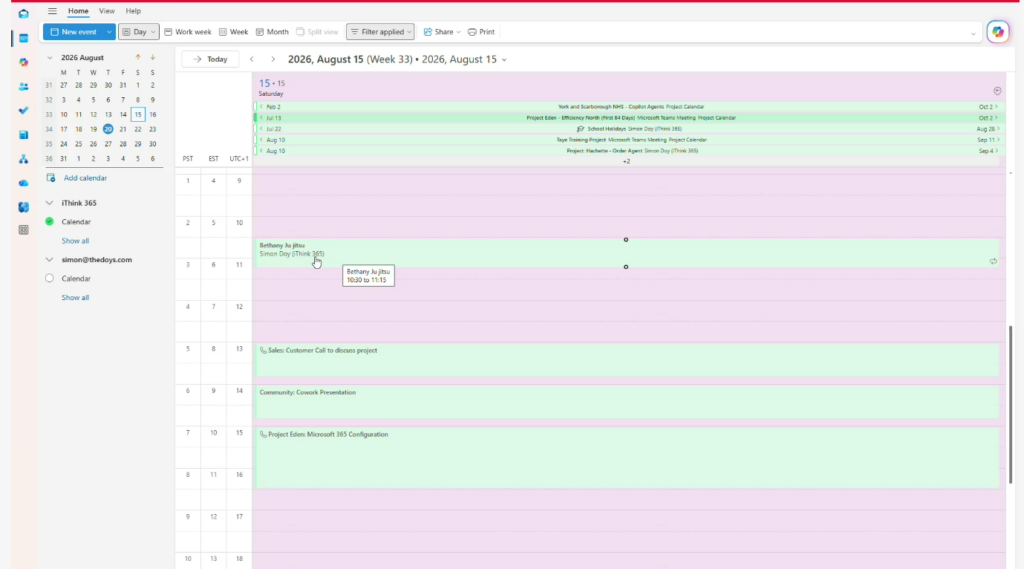Viewport: 1024px width, 569px height.
Task: Open the To Do checkmark app
Action: 24,110
